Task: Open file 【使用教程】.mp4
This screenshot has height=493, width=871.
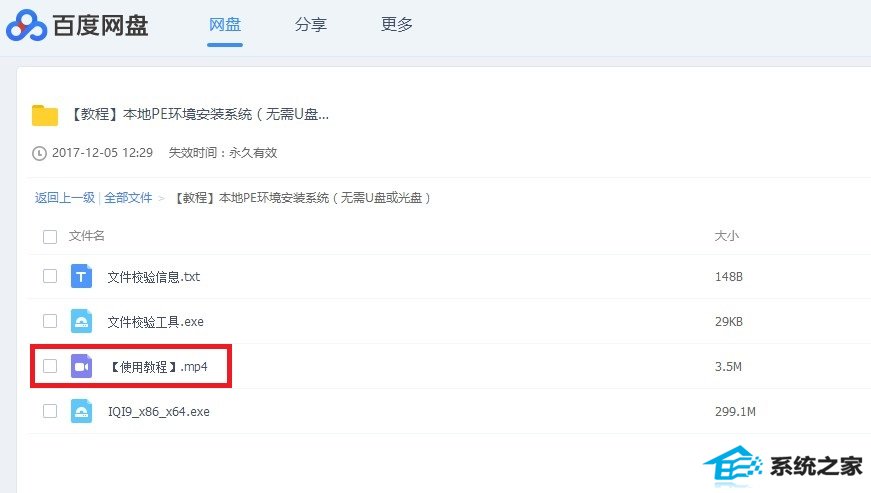Action: point(158,366)
